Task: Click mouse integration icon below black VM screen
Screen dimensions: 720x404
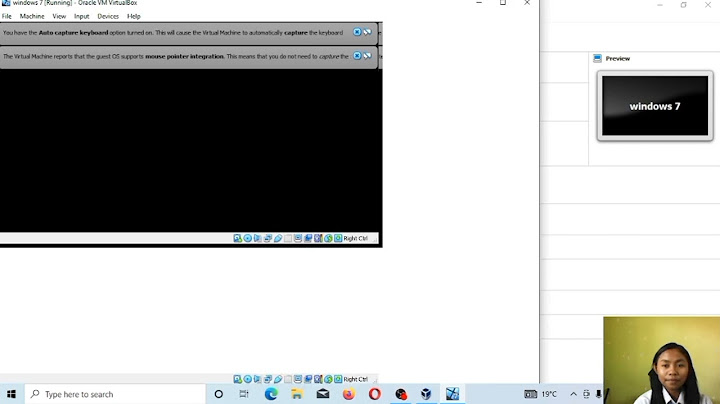Action: 328,238
